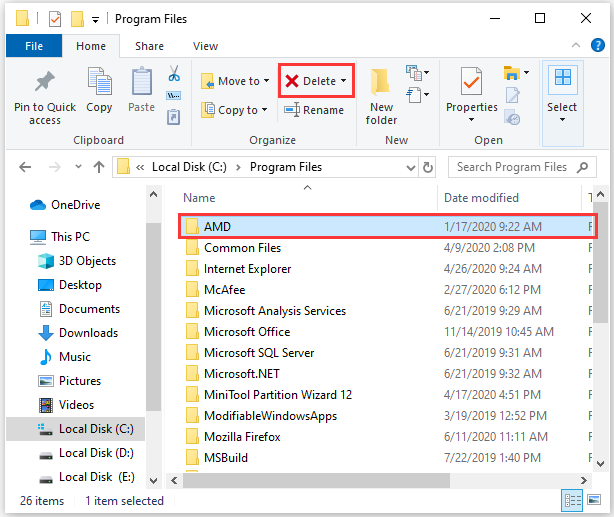Click the History icon in Open group
The width and height of the screenshot is (614, 517).
point(512,117)
